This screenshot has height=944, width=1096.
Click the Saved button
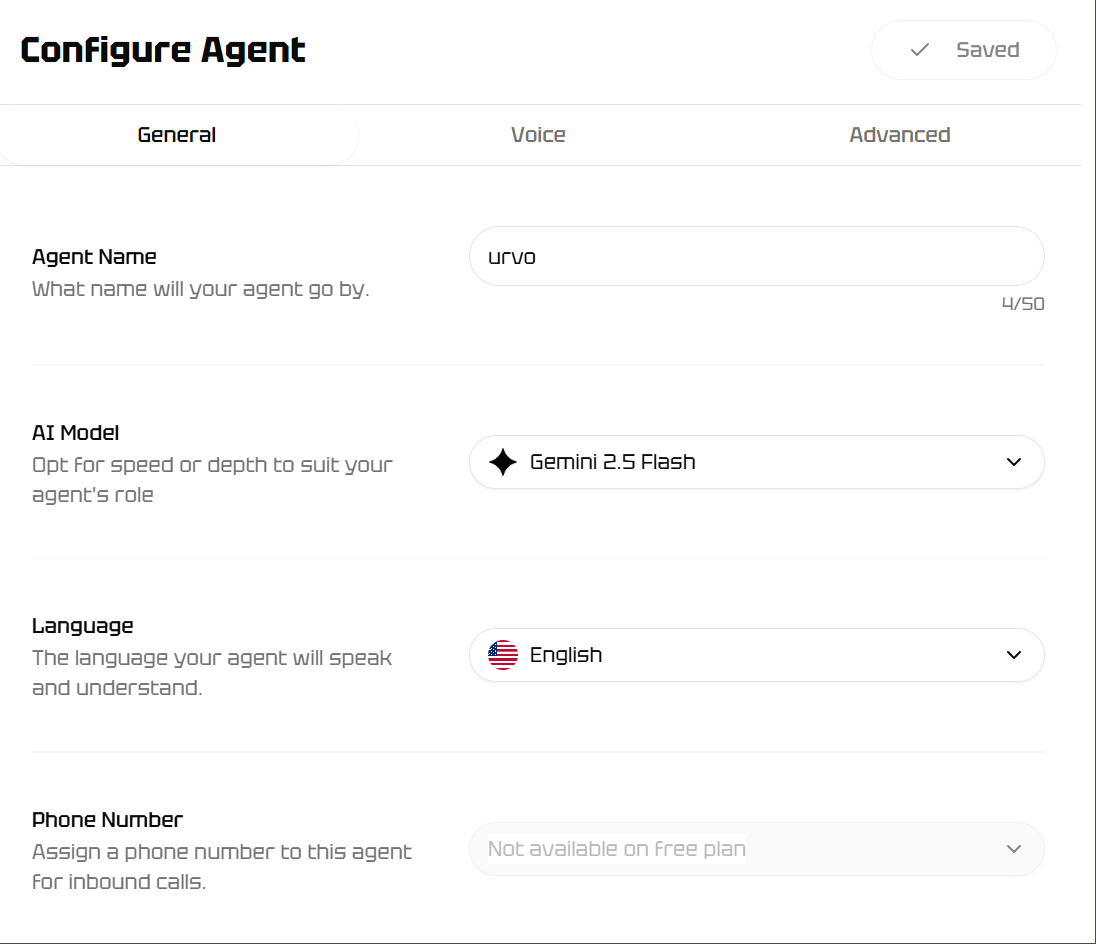coord(963,50)
